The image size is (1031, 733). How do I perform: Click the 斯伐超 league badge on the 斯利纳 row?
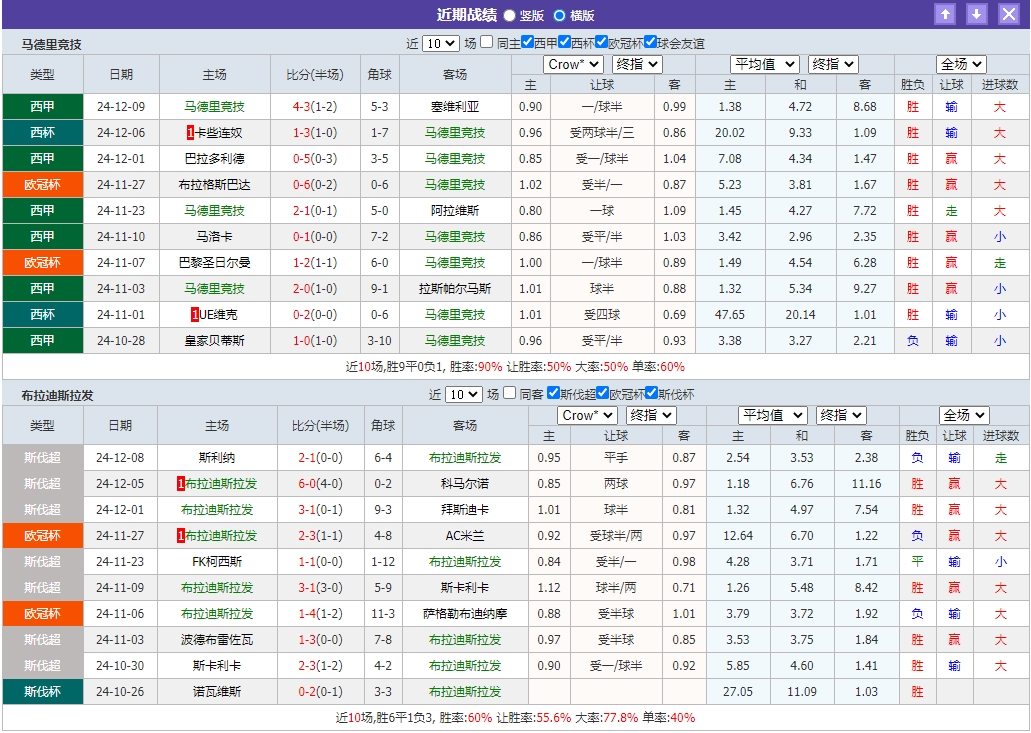(42, 457)
